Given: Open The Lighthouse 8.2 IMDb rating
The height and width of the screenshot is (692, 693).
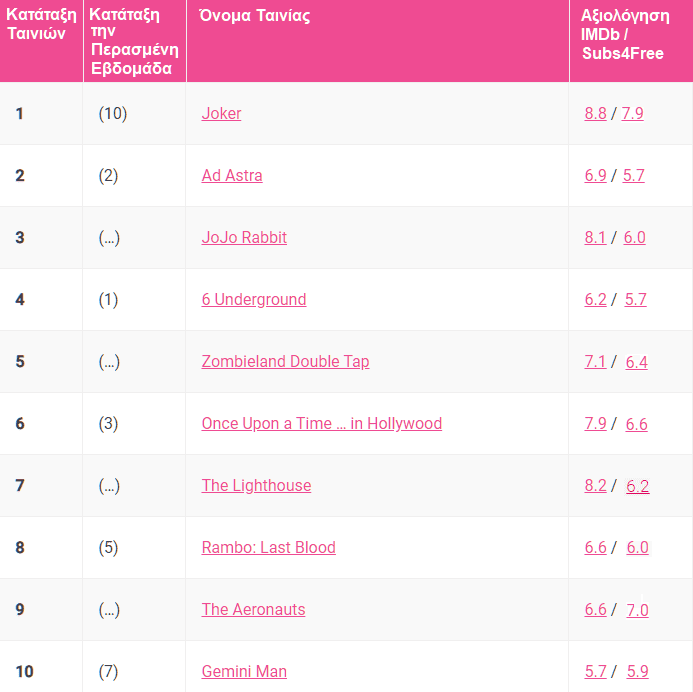Looking at the screenshot, I should click(595, 485).
